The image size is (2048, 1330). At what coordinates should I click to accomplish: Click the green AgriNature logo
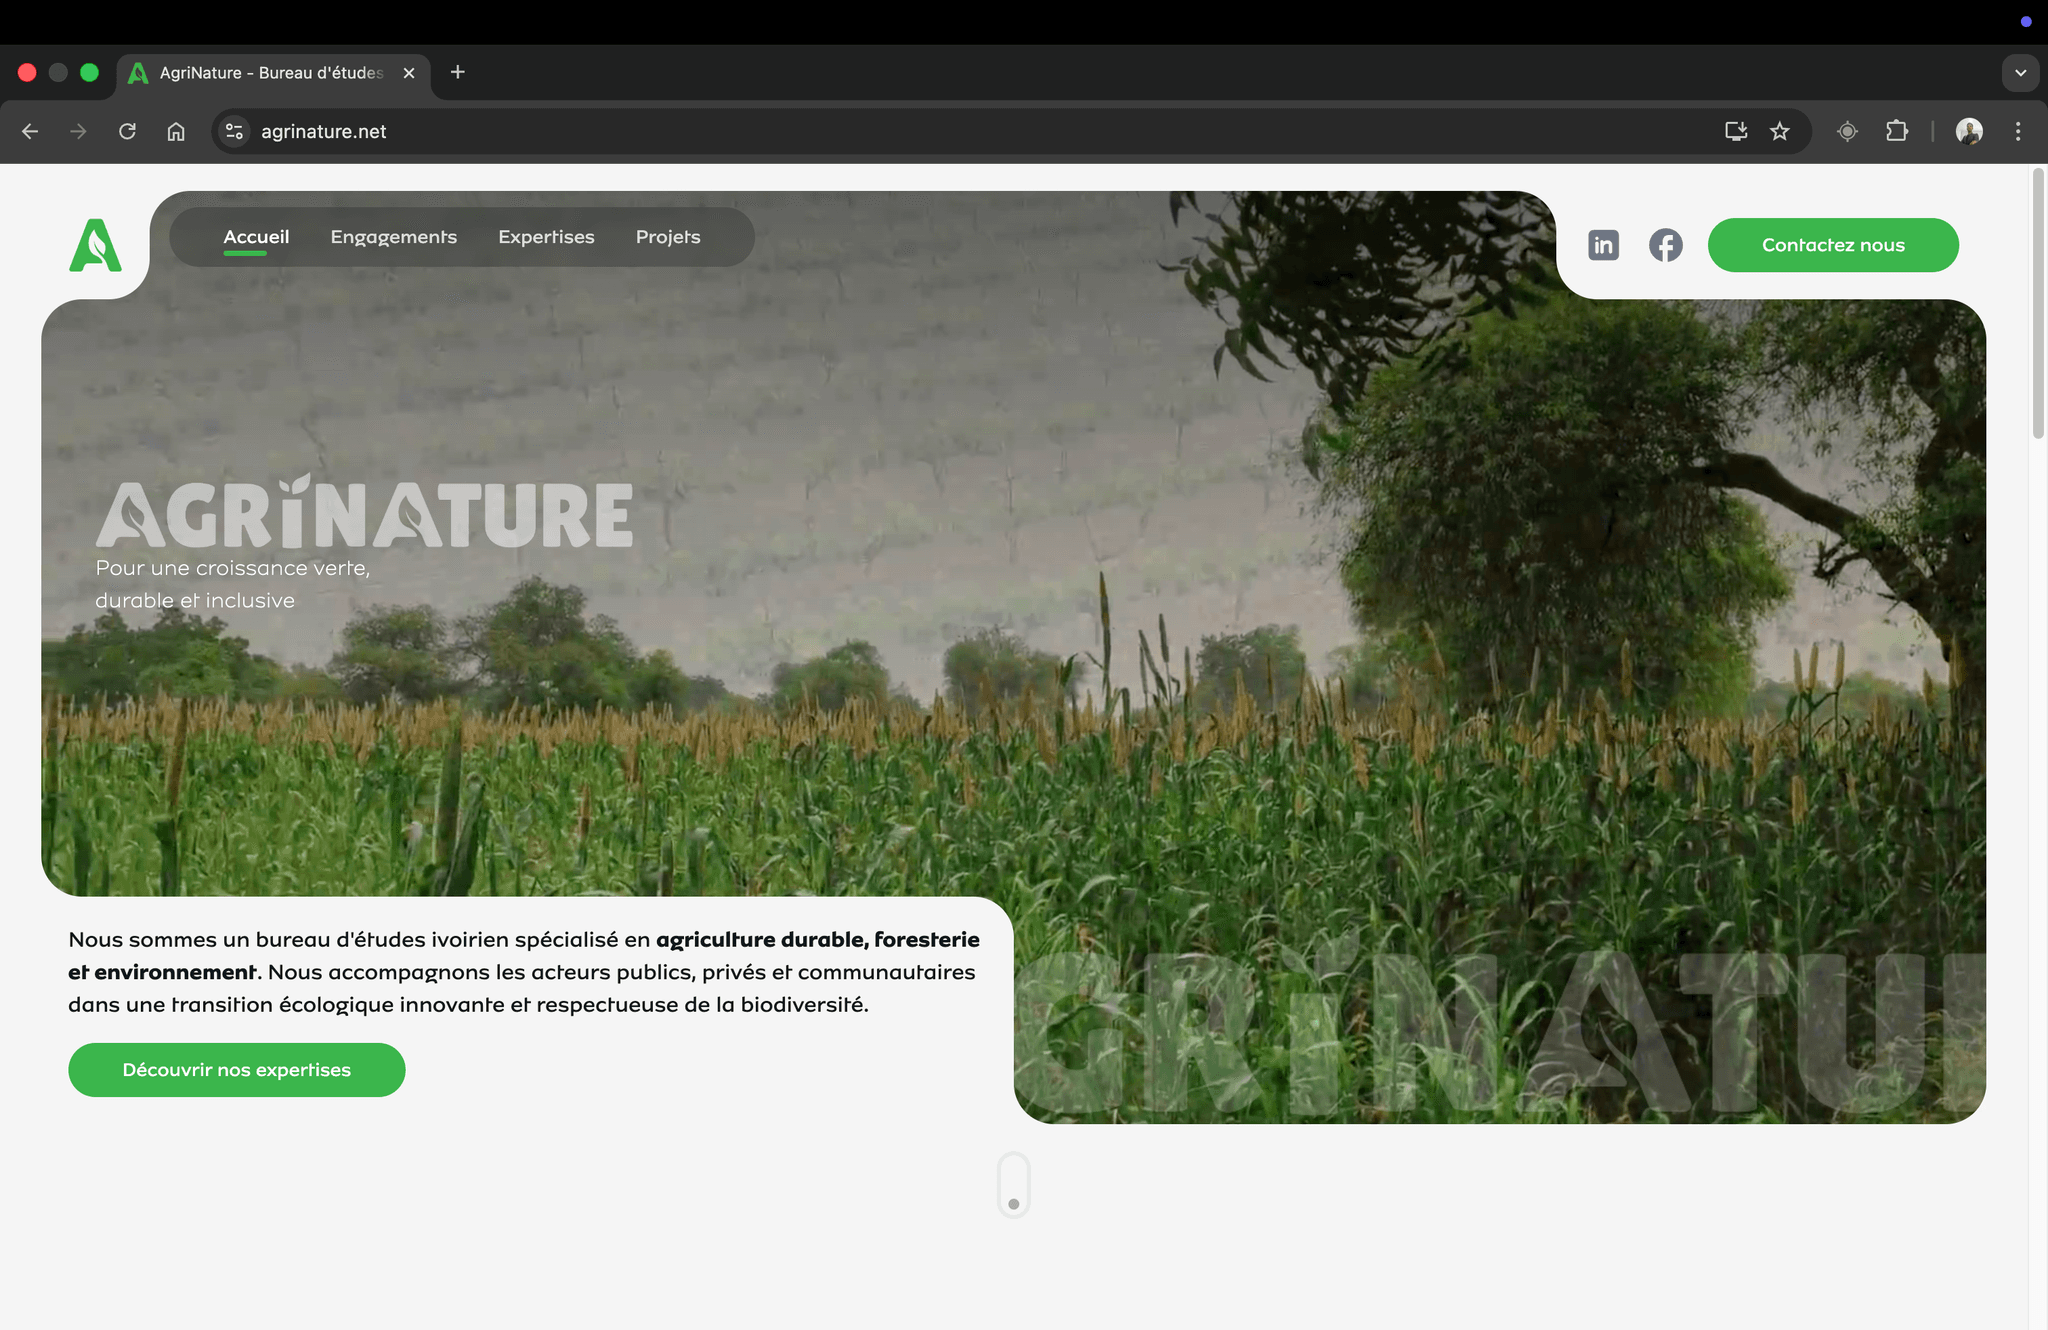click(x=96, y=245)
